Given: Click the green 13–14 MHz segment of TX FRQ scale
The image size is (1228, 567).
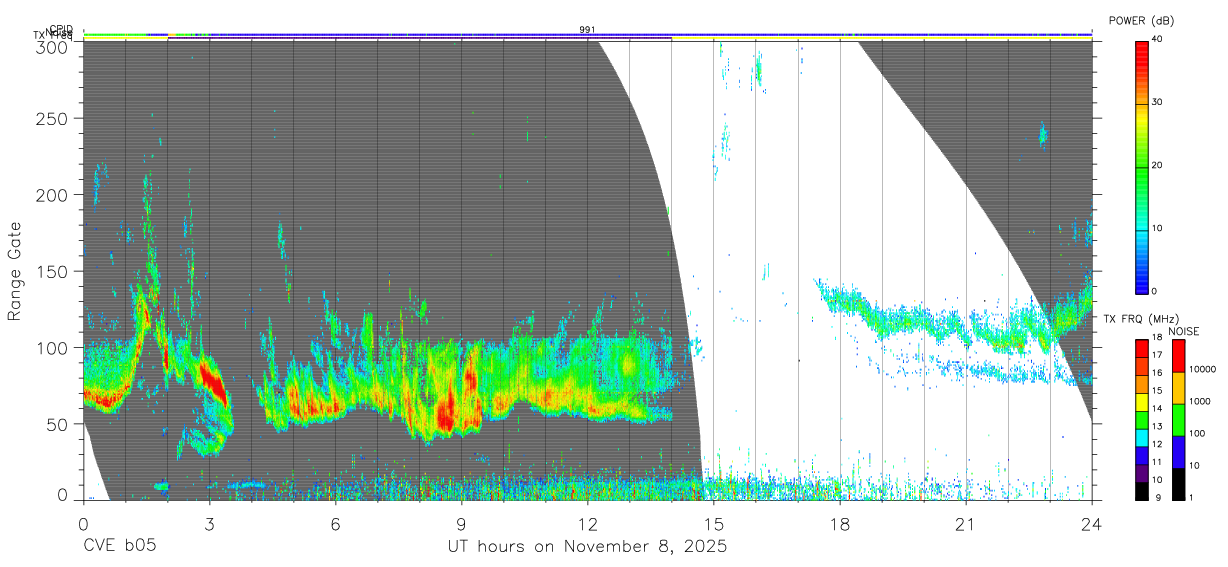Looking at the screenshot, I should click(x=1142, y=419).
